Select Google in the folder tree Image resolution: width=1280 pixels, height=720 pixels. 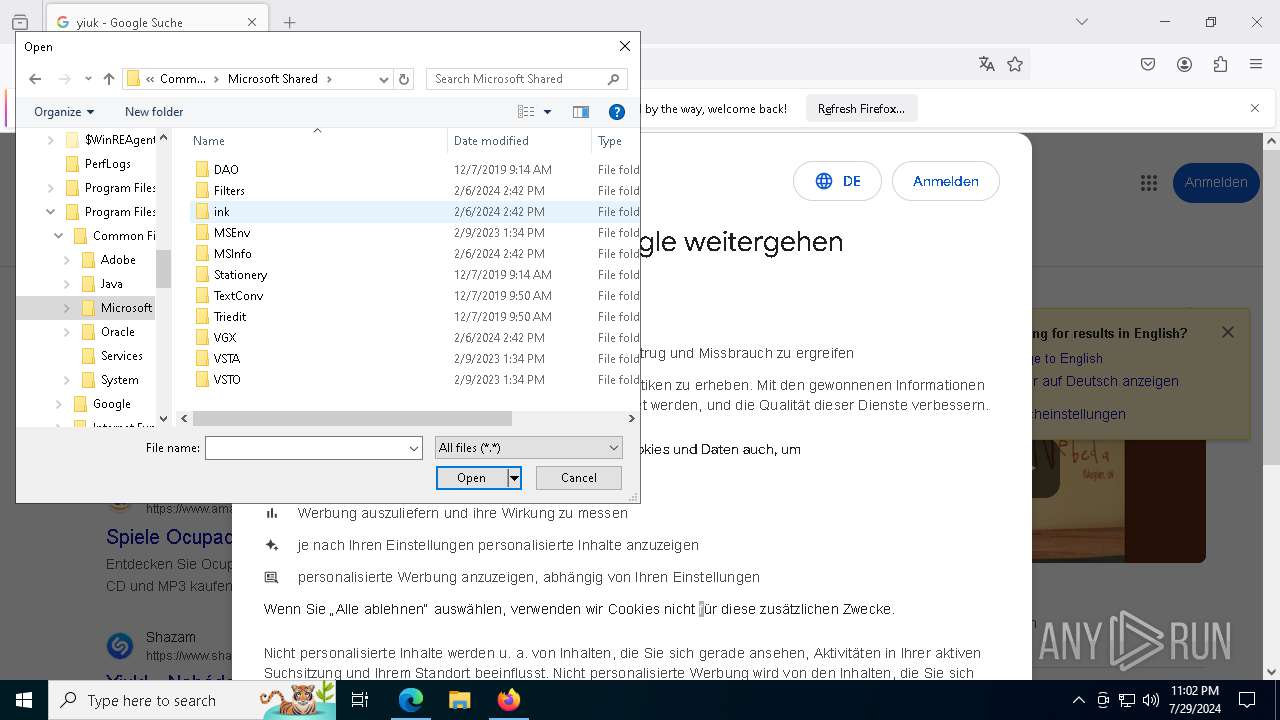111,404
